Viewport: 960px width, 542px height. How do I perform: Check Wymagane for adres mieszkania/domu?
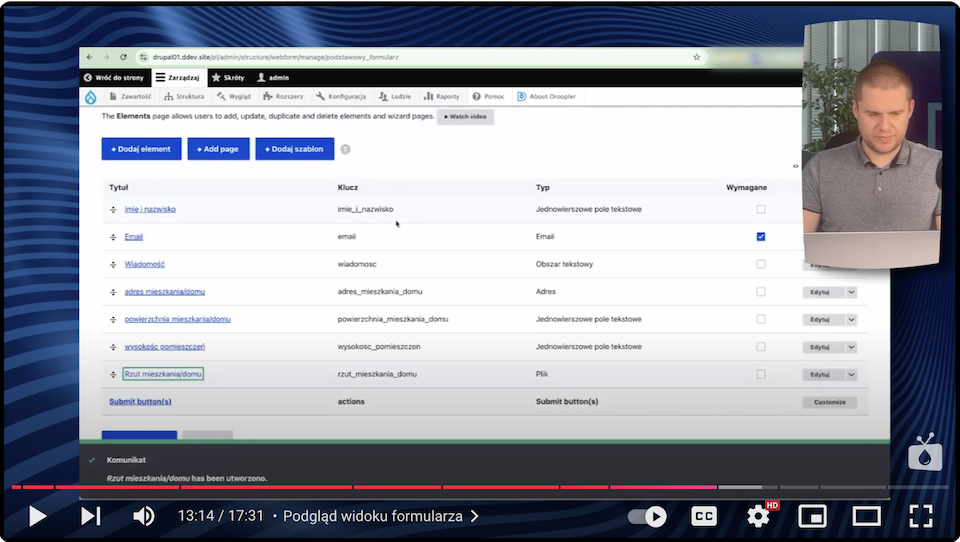pyautogui.click(x=760, y=292)
